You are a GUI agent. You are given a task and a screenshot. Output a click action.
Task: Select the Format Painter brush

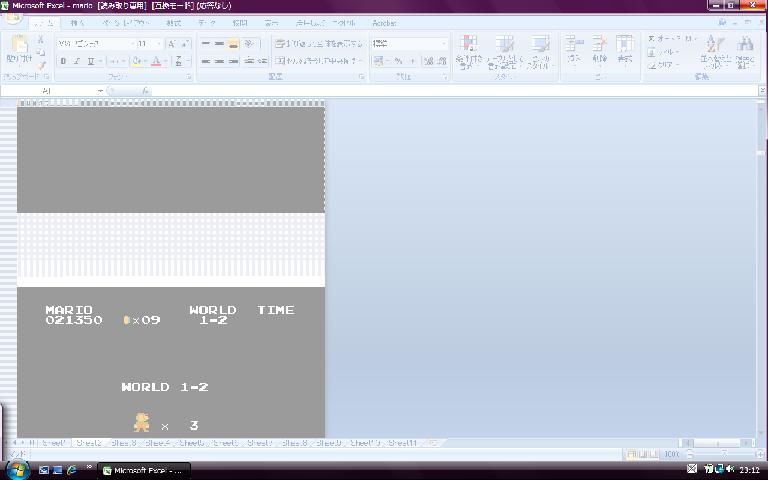(x=41, y=65)
